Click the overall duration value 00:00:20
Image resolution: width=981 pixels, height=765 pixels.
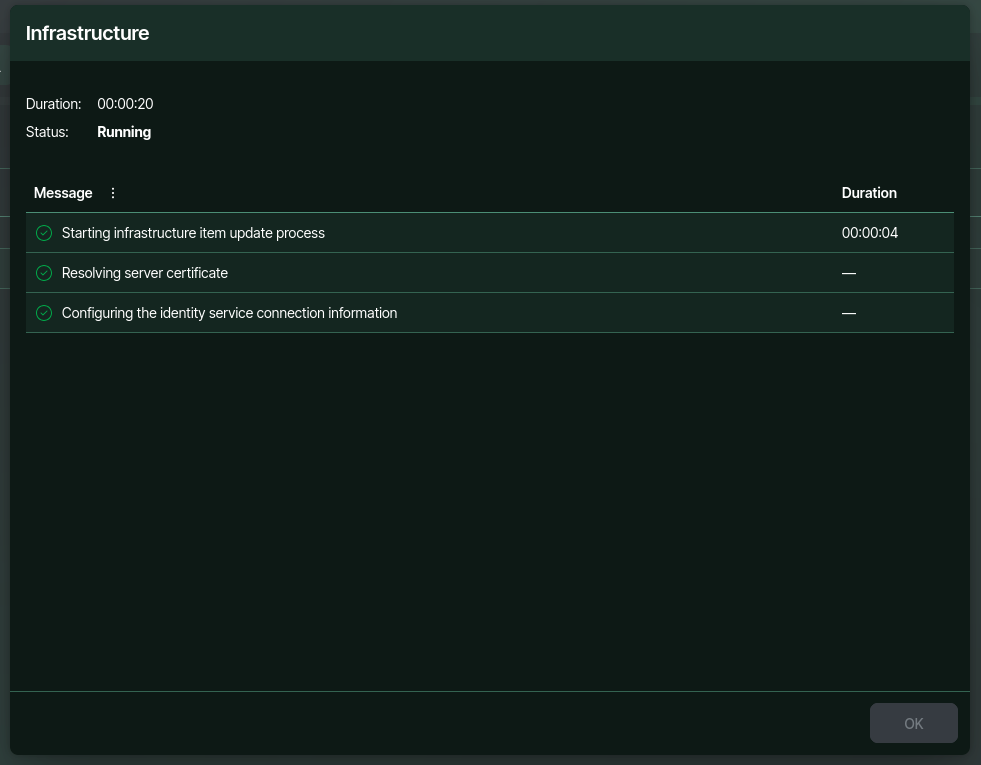[x=125, y=104]
